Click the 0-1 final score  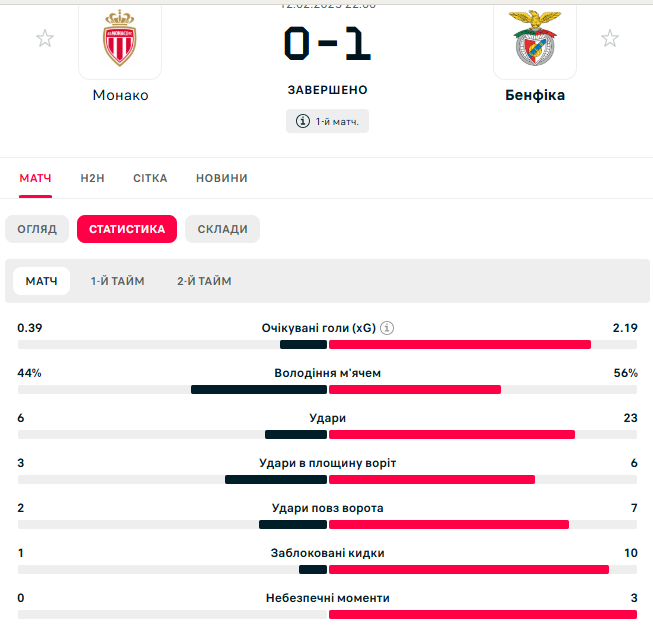pos(328,43)
